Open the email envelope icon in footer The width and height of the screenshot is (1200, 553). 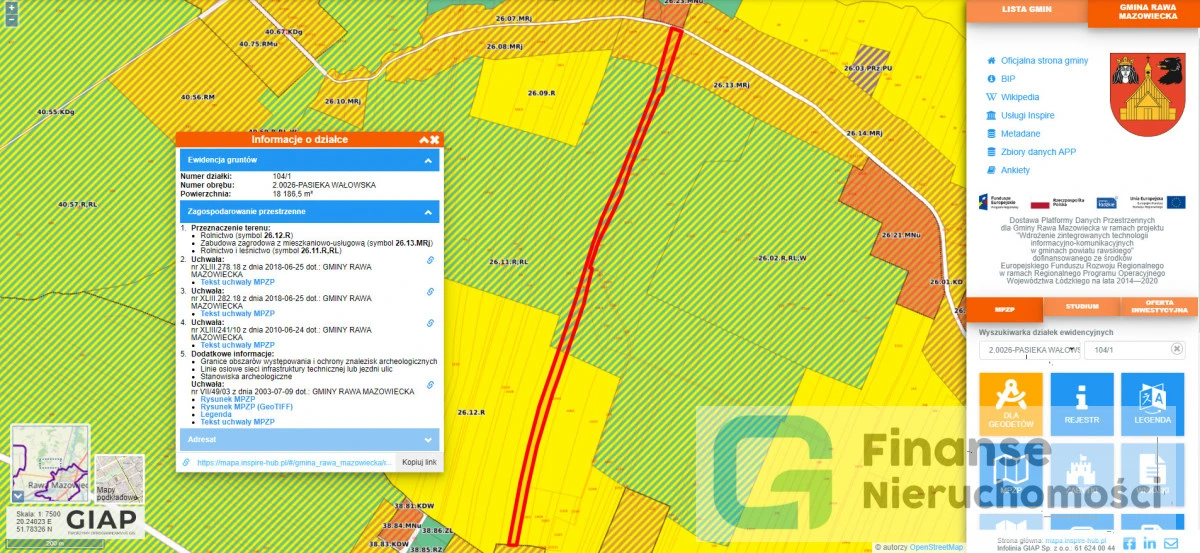(x=1171, y=543)
